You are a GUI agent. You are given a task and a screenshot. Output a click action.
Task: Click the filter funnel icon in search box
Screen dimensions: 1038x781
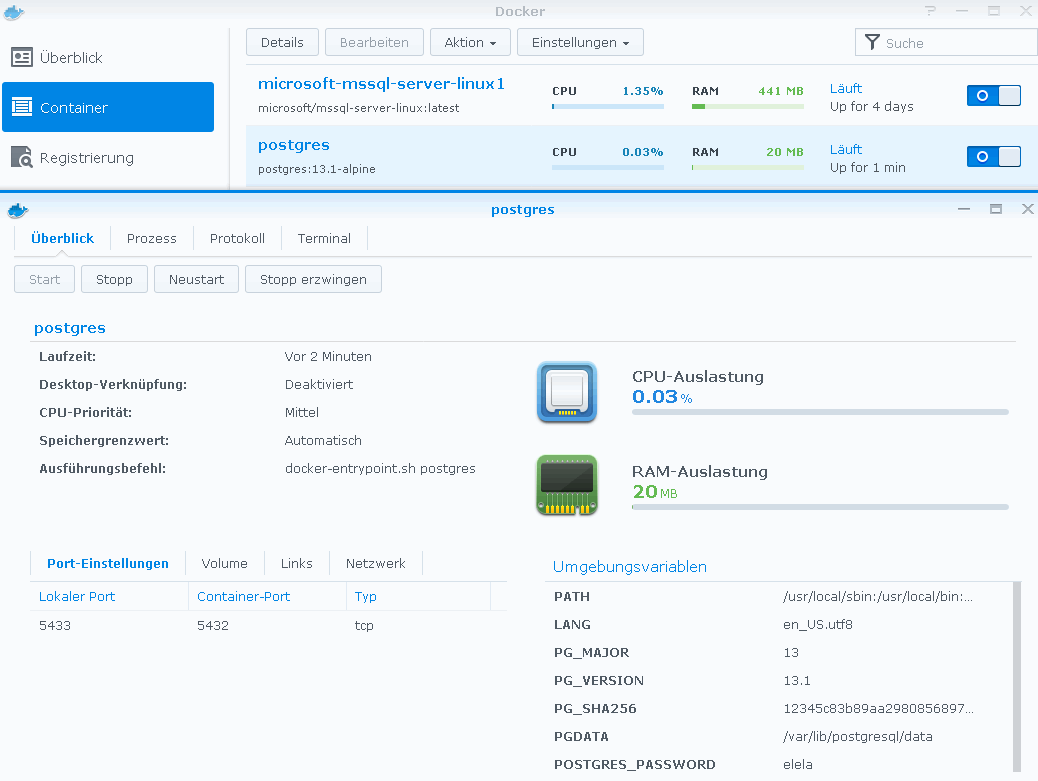pyautogui.click(x=872, y=43)
